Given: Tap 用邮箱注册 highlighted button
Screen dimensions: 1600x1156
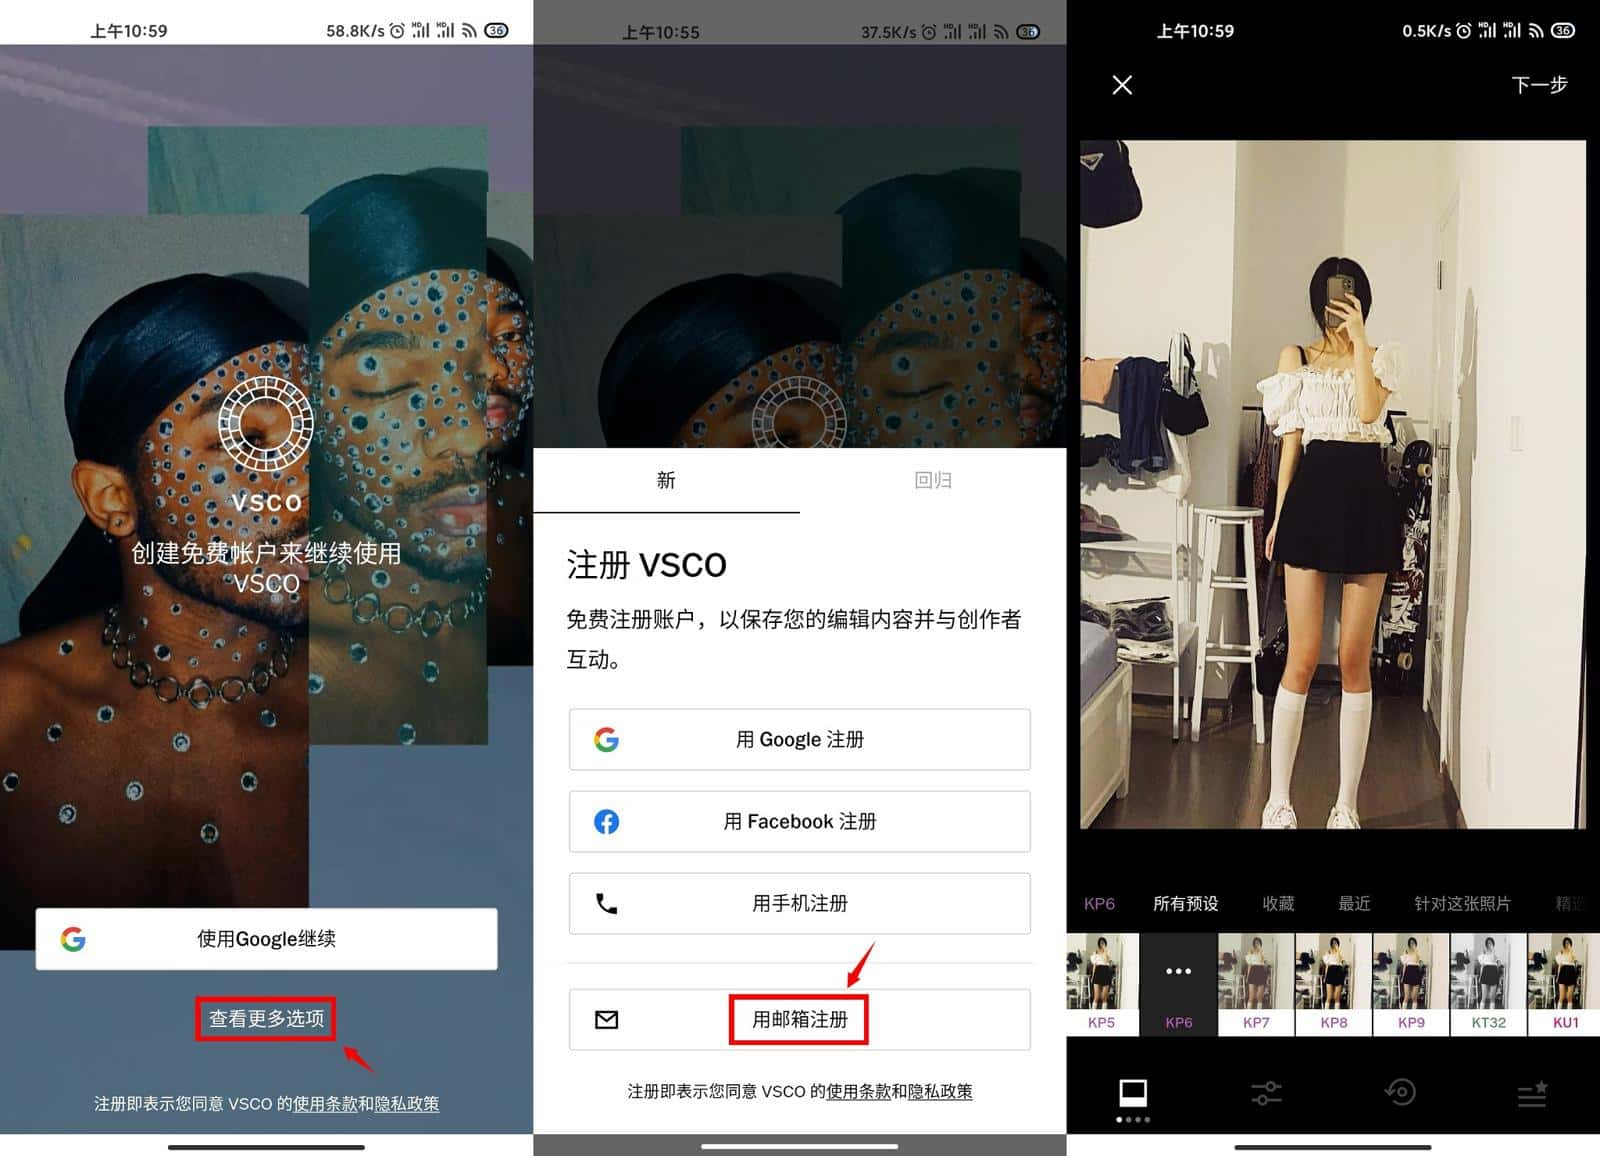Looking at the screenshot, I should (x=798, y=1019).
